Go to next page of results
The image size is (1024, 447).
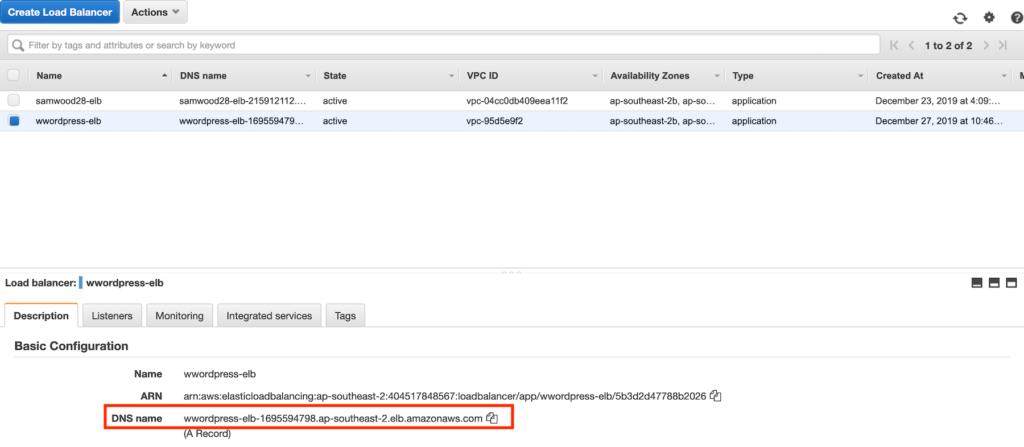(986, 45)
